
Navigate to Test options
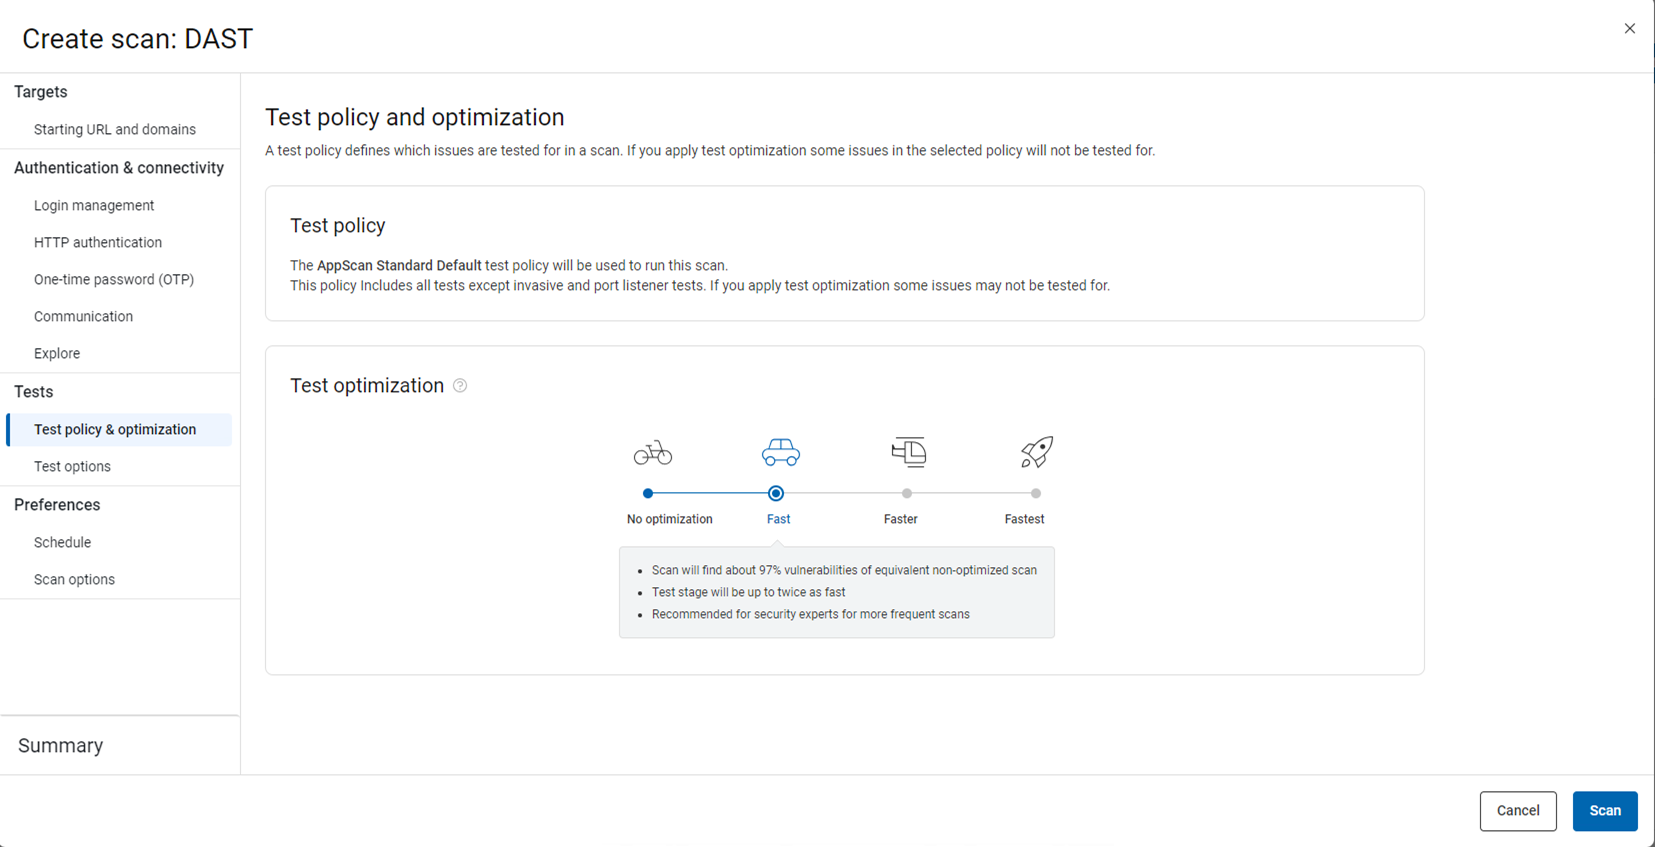72,466
